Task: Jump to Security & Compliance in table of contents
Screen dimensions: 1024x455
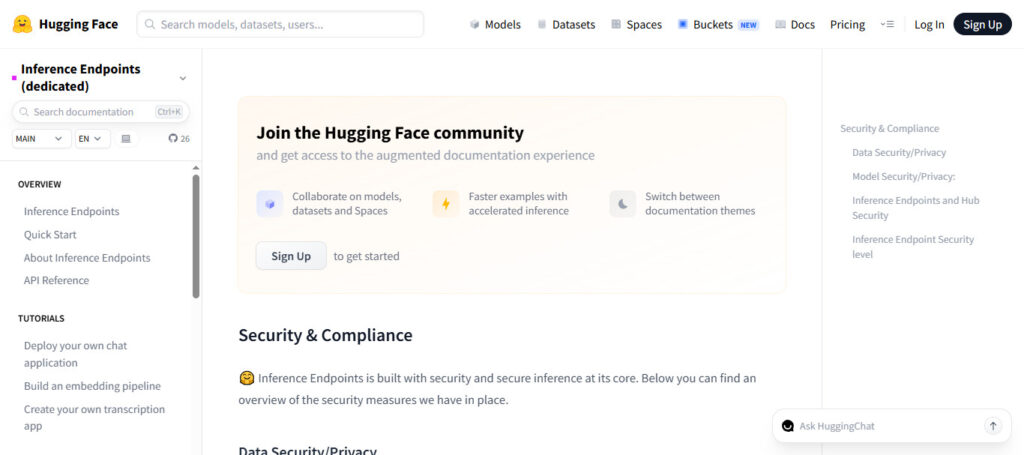Action: 889,129
